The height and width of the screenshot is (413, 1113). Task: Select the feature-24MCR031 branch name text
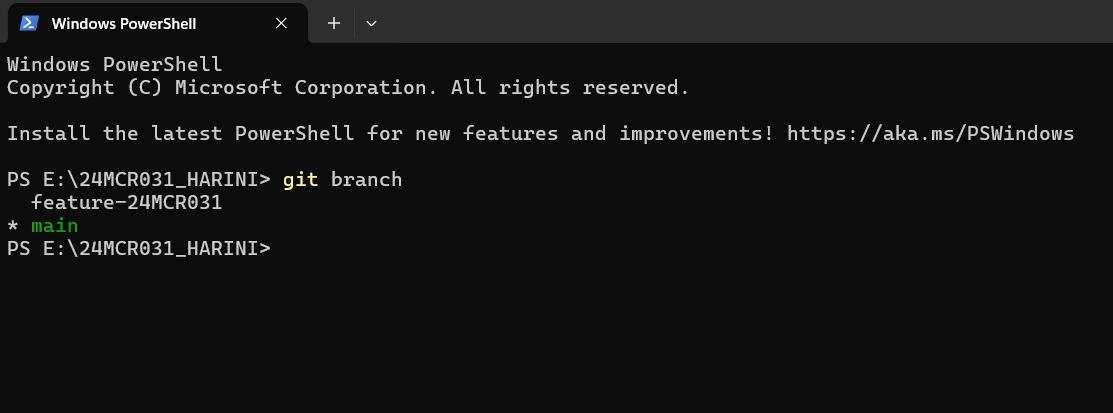[126, 203]
